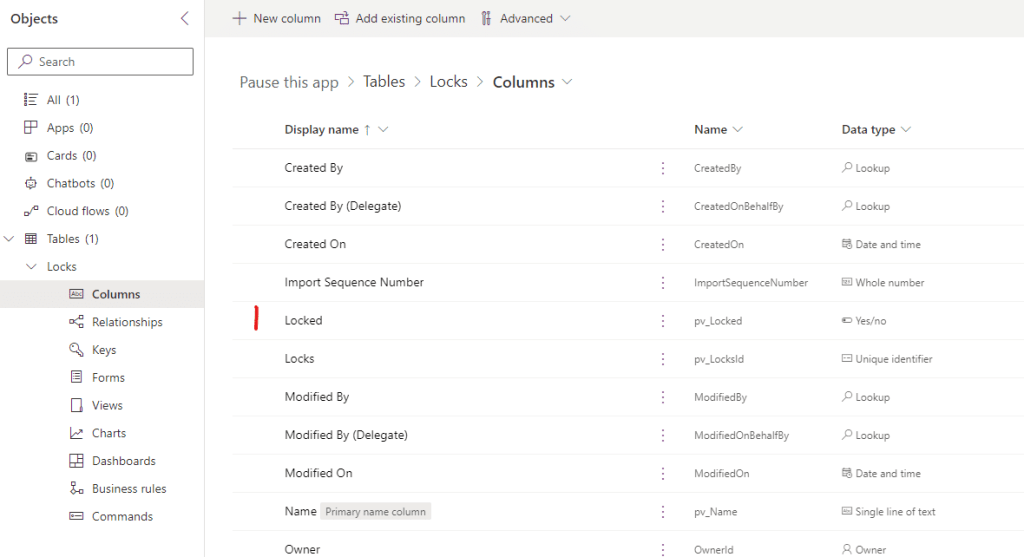Open Keys under Locks
This screenshot has height=557, width=1024.
[93, 350]
